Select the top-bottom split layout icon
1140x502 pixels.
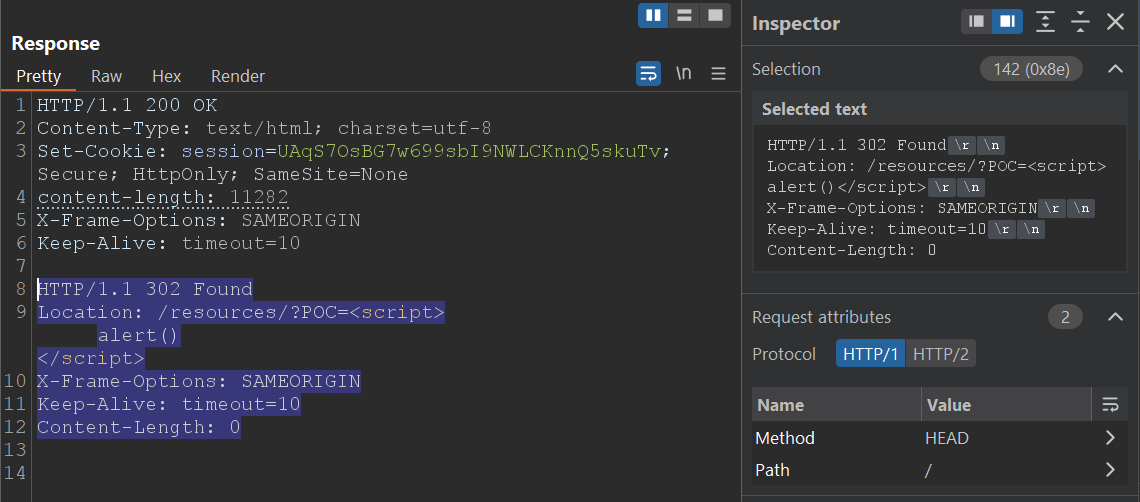tap(684, 15)
